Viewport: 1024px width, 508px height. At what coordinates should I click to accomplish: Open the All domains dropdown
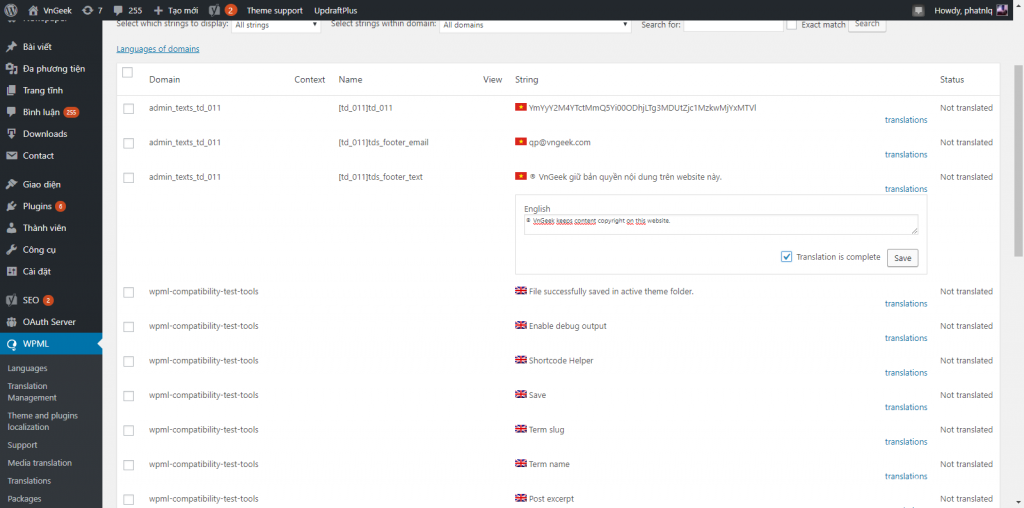[535, 25]
